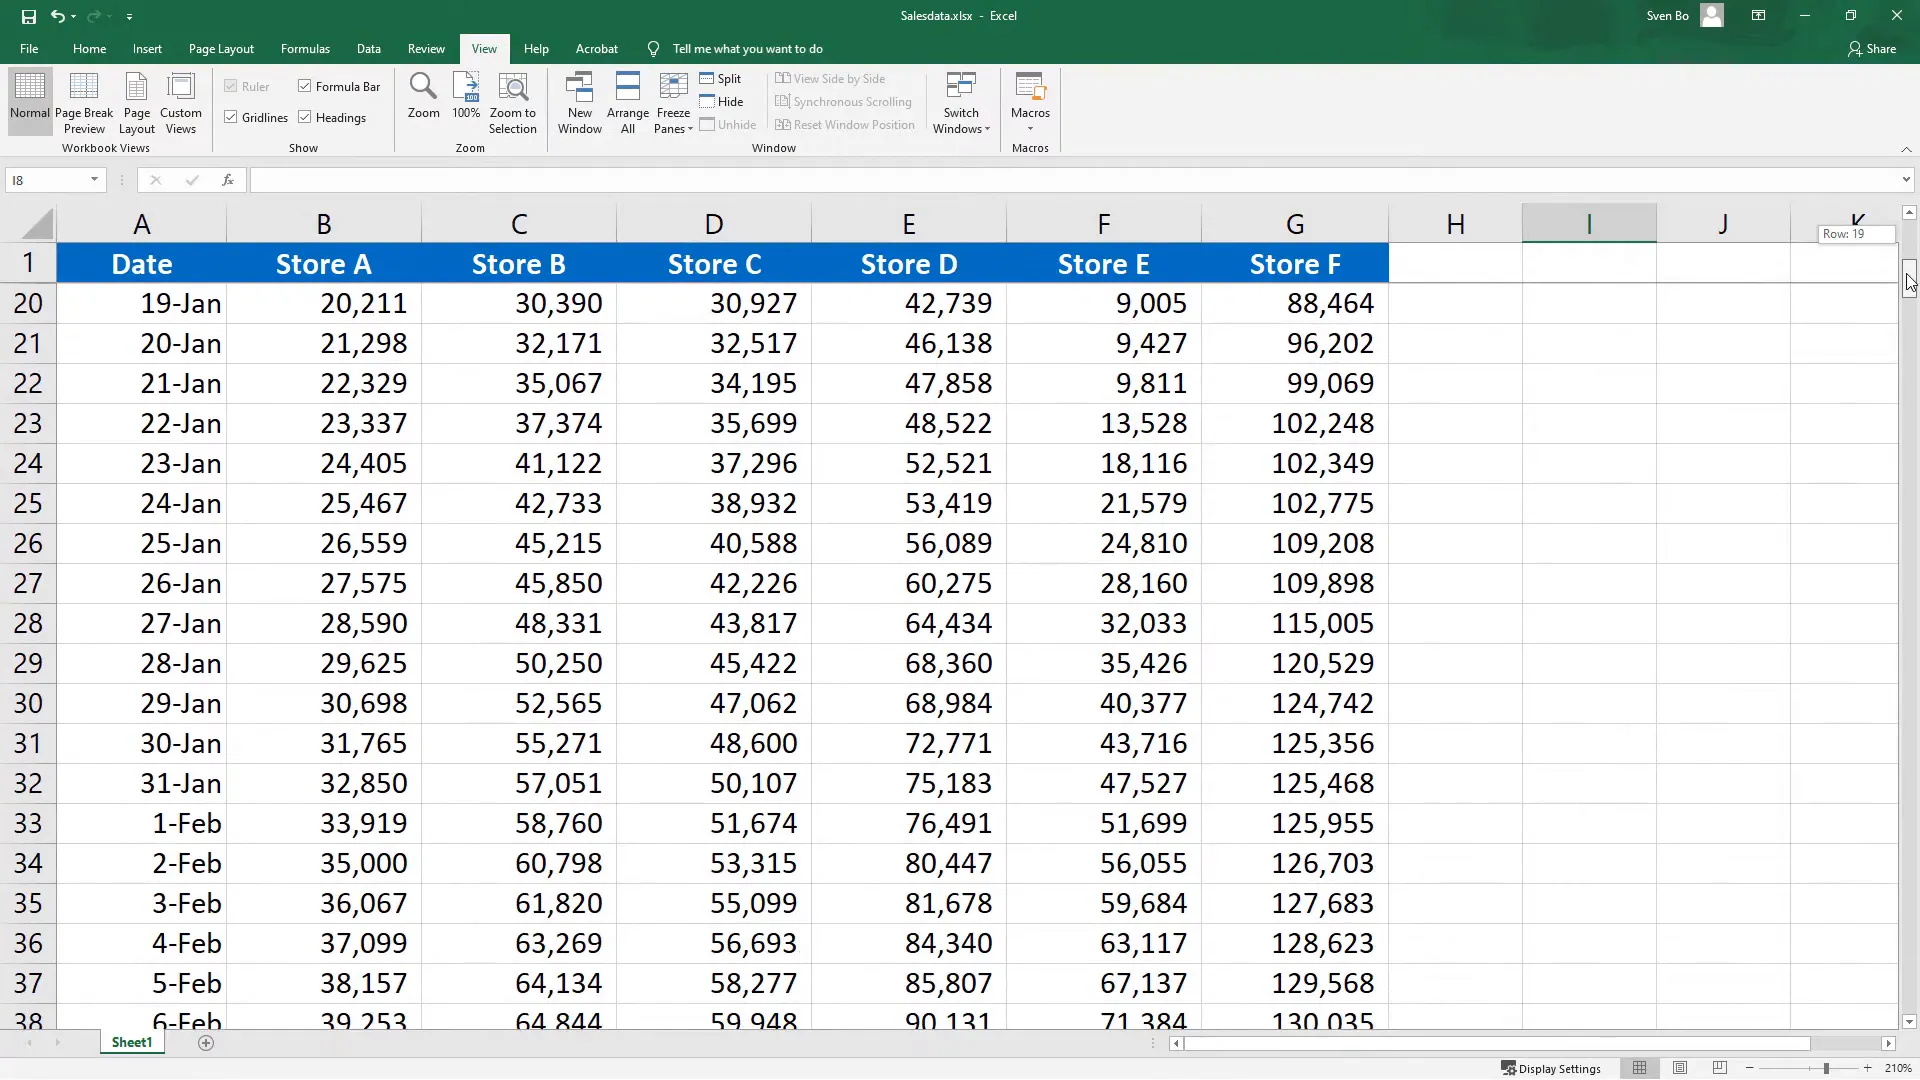The width and height of the screenshot is (1920, 1080).
Task: Open the Name Box dropdown
Action: [94, 180]
